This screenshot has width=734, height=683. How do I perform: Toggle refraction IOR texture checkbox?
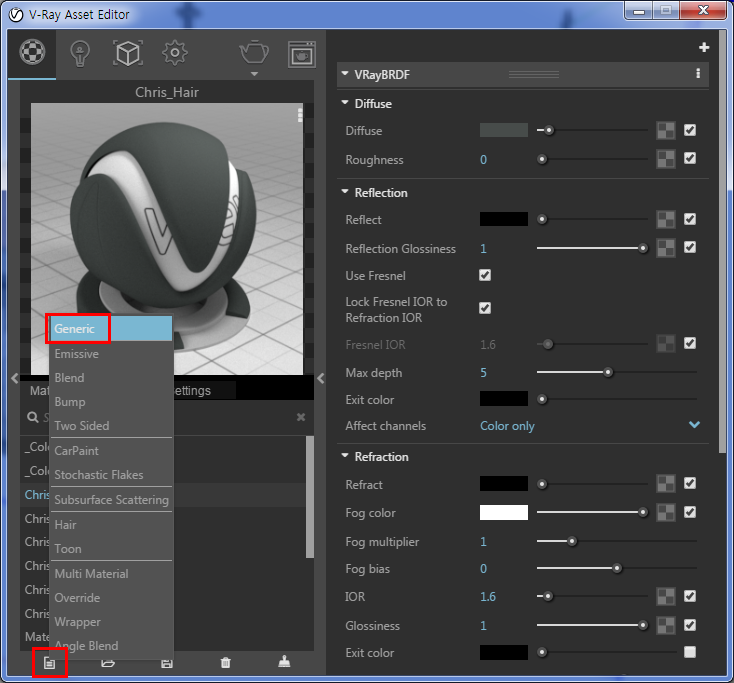pos(690,596)
